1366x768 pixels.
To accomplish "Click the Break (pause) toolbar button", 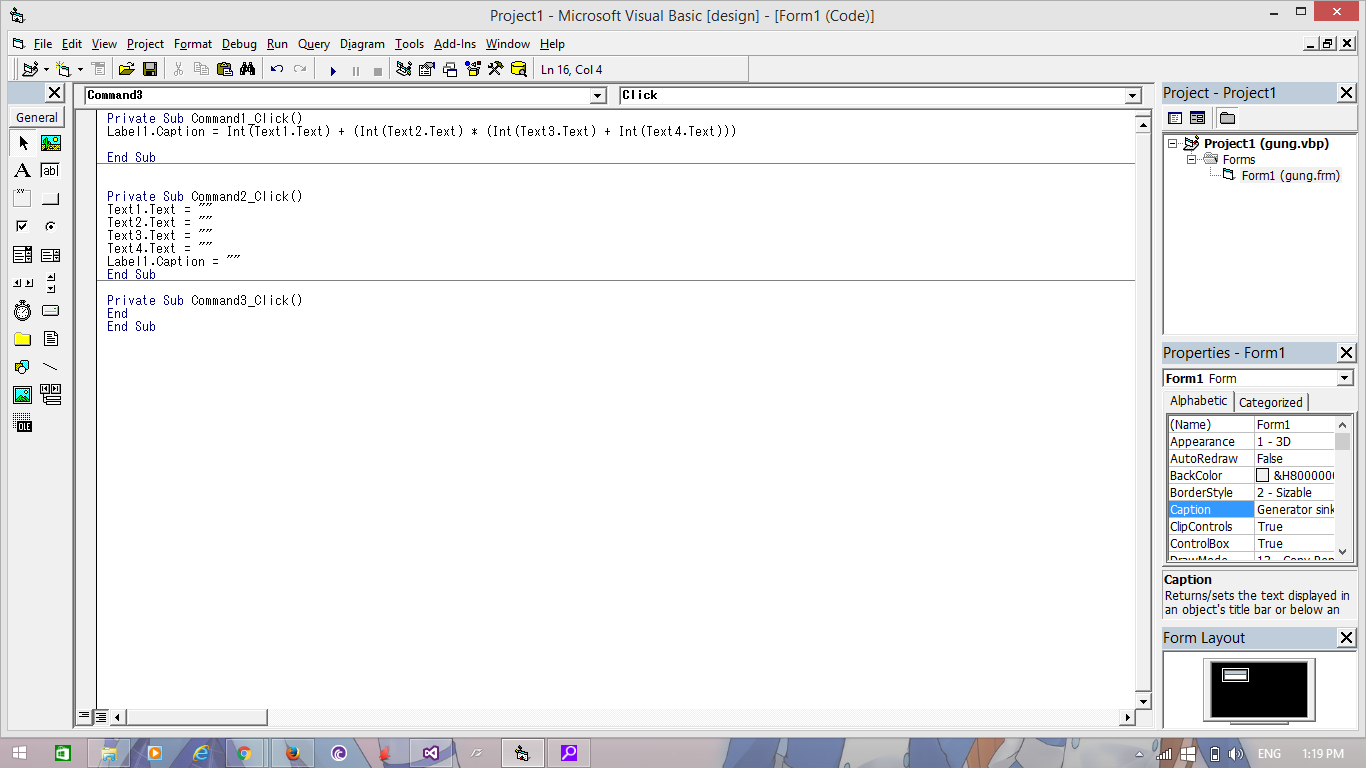I will click(x=355, y=70).
